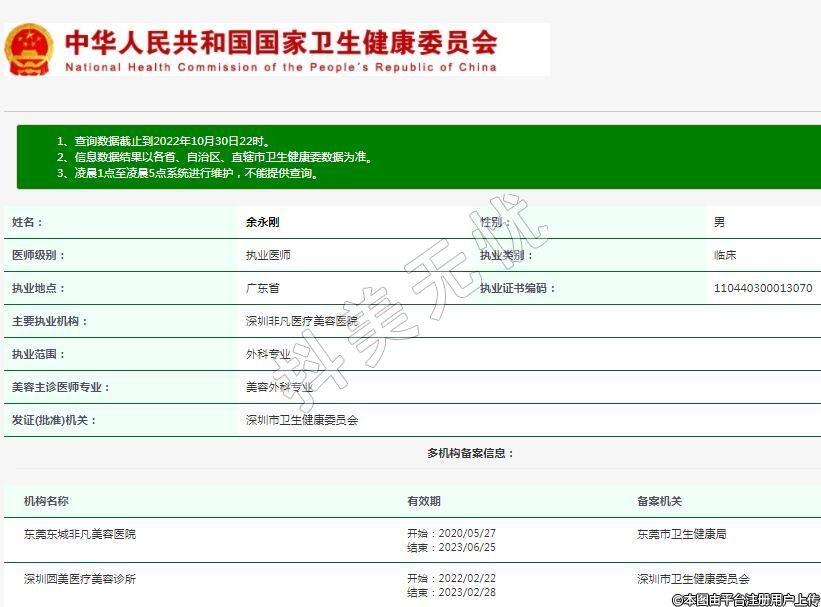Click the 主要执业机构 value 深圳非凡医疗美容医院
Screen dimensions: 821x607
[x=301, y=321]
